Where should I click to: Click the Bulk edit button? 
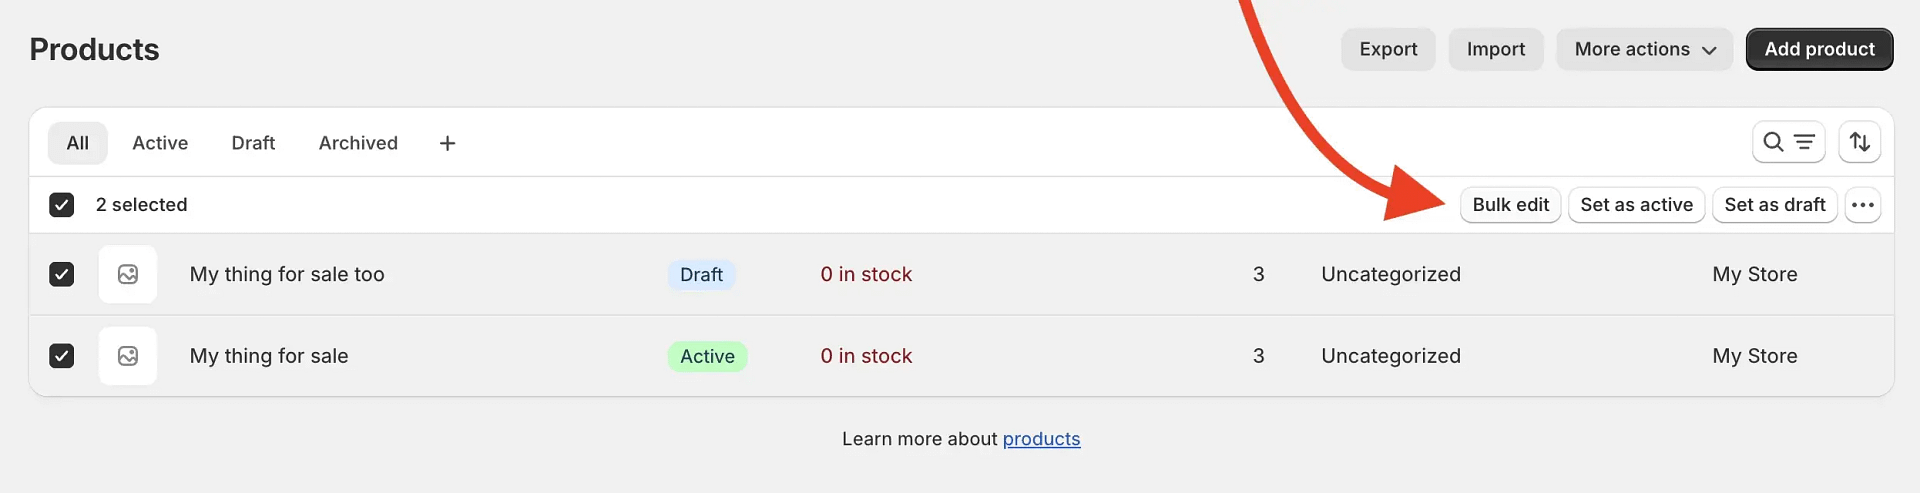point(1510,205)
